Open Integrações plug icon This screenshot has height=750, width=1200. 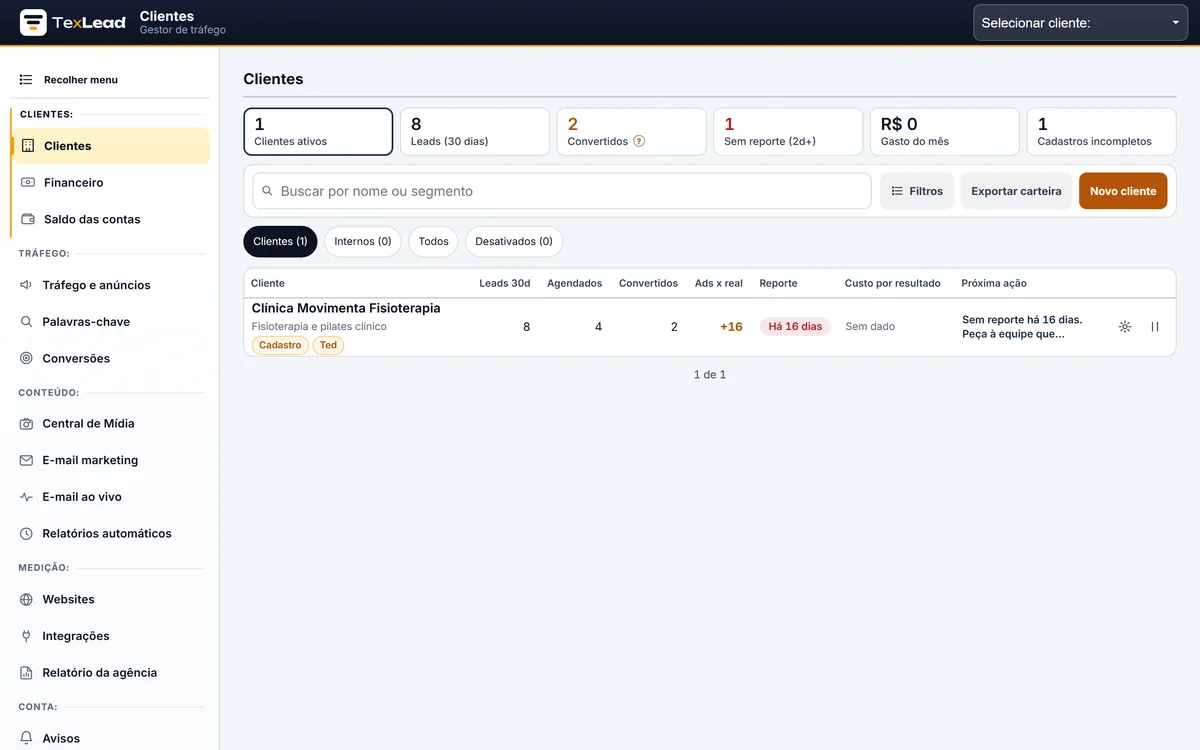click(26, 636)
